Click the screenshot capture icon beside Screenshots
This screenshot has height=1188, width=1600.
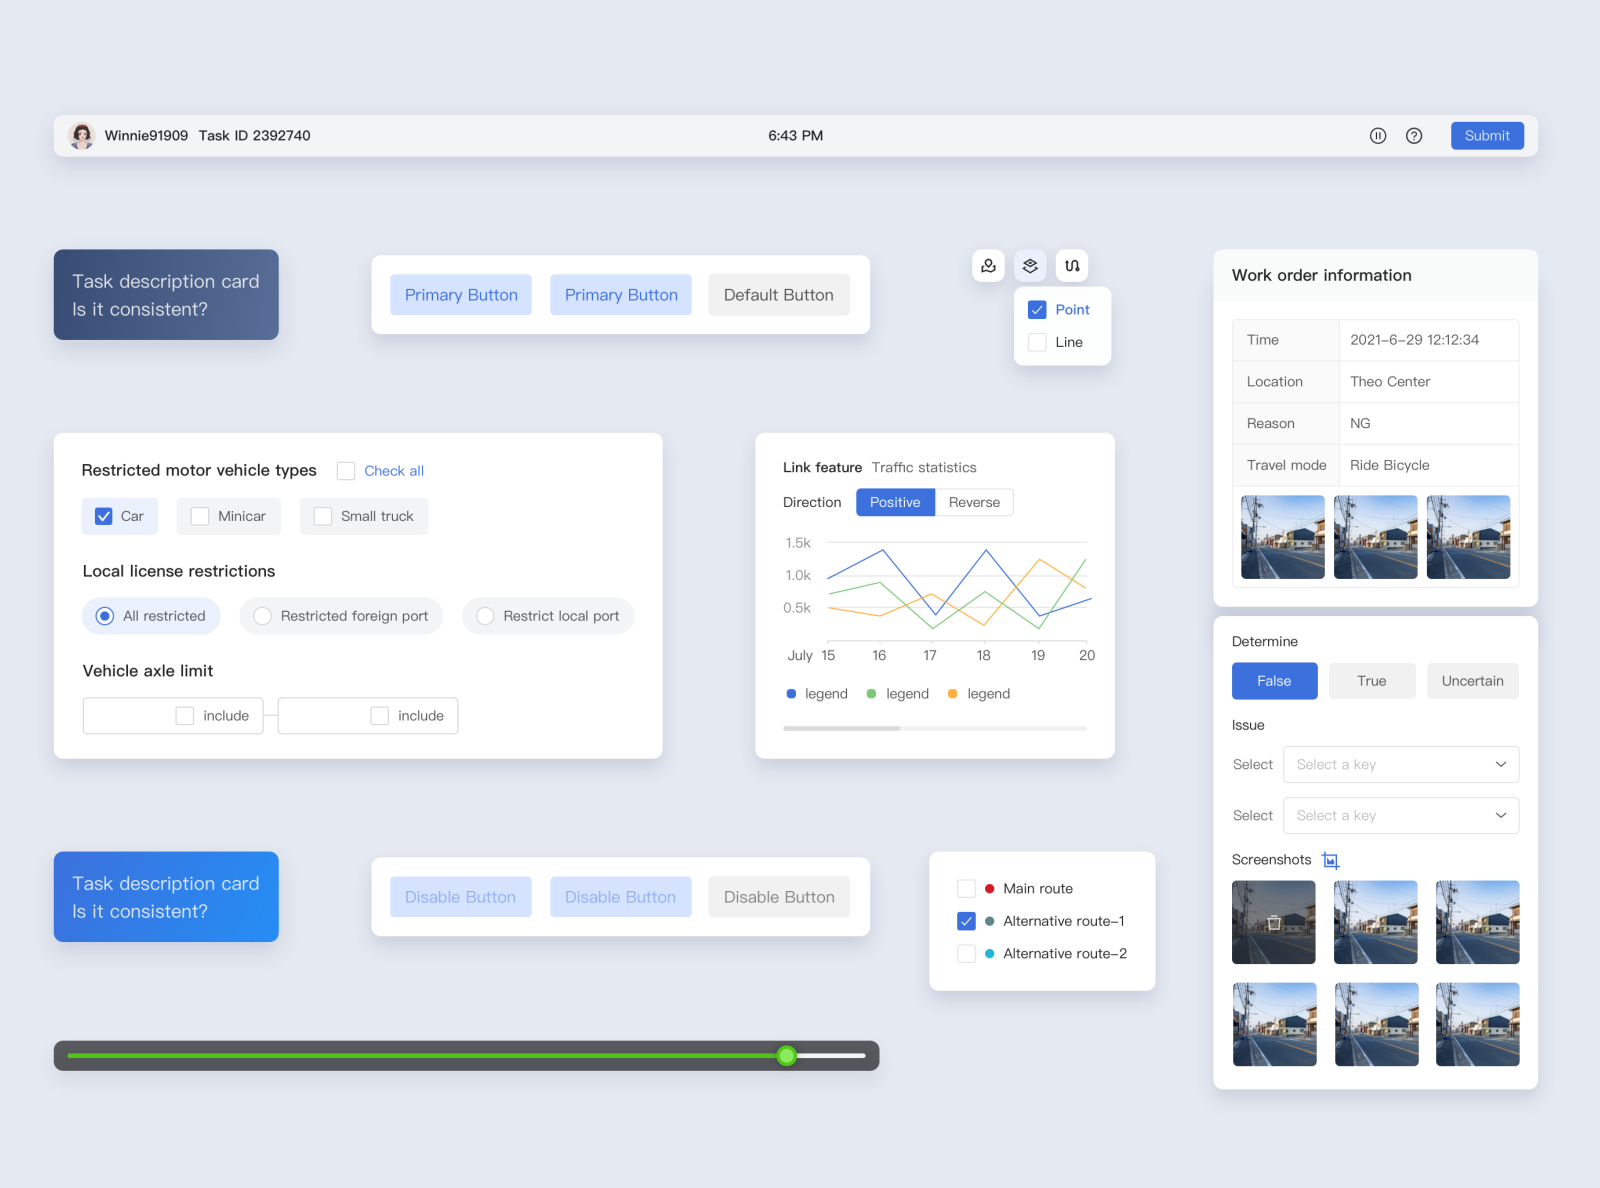(1330, 859)
